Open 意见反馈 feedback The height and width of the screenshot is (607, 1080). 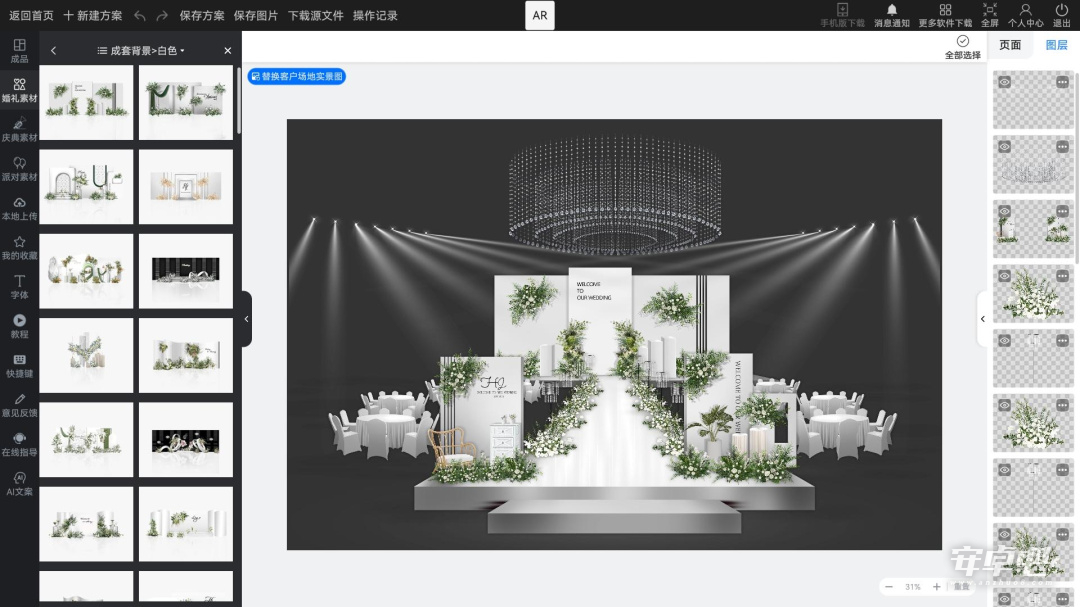coord(19,405)
